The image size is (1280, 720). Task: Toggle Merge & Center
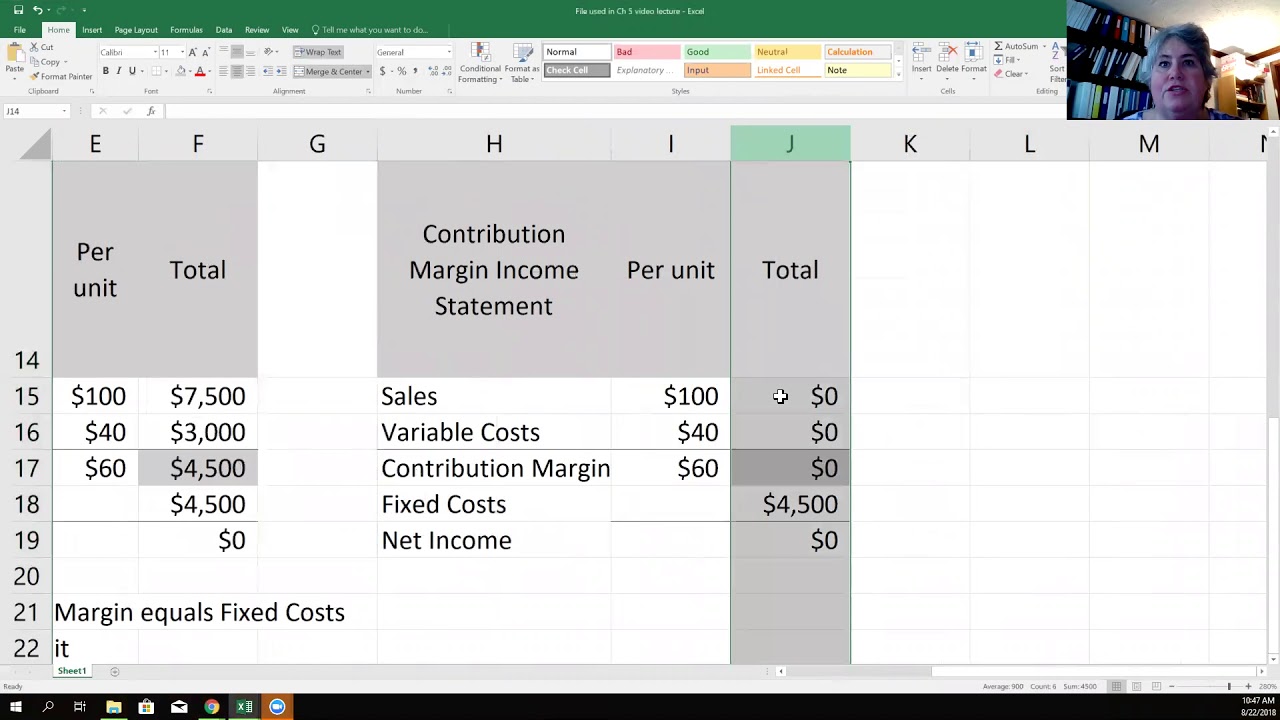coord(328,71)
